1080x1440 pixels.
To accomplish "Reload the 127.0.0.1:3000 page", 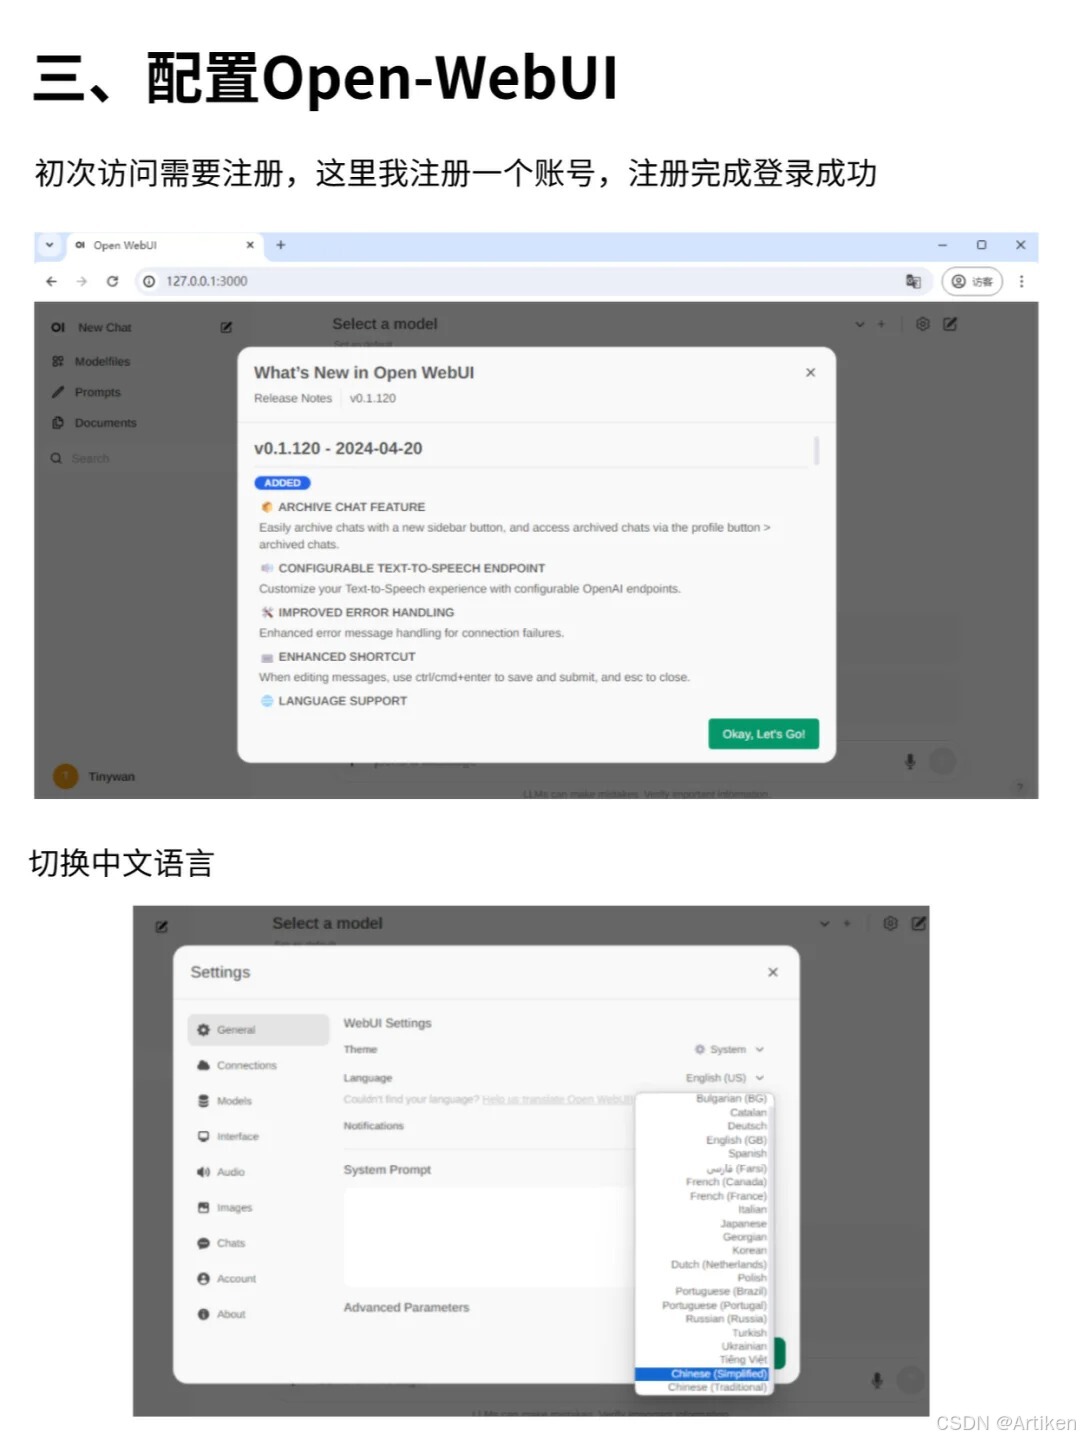I will click(x=112, y=281).
